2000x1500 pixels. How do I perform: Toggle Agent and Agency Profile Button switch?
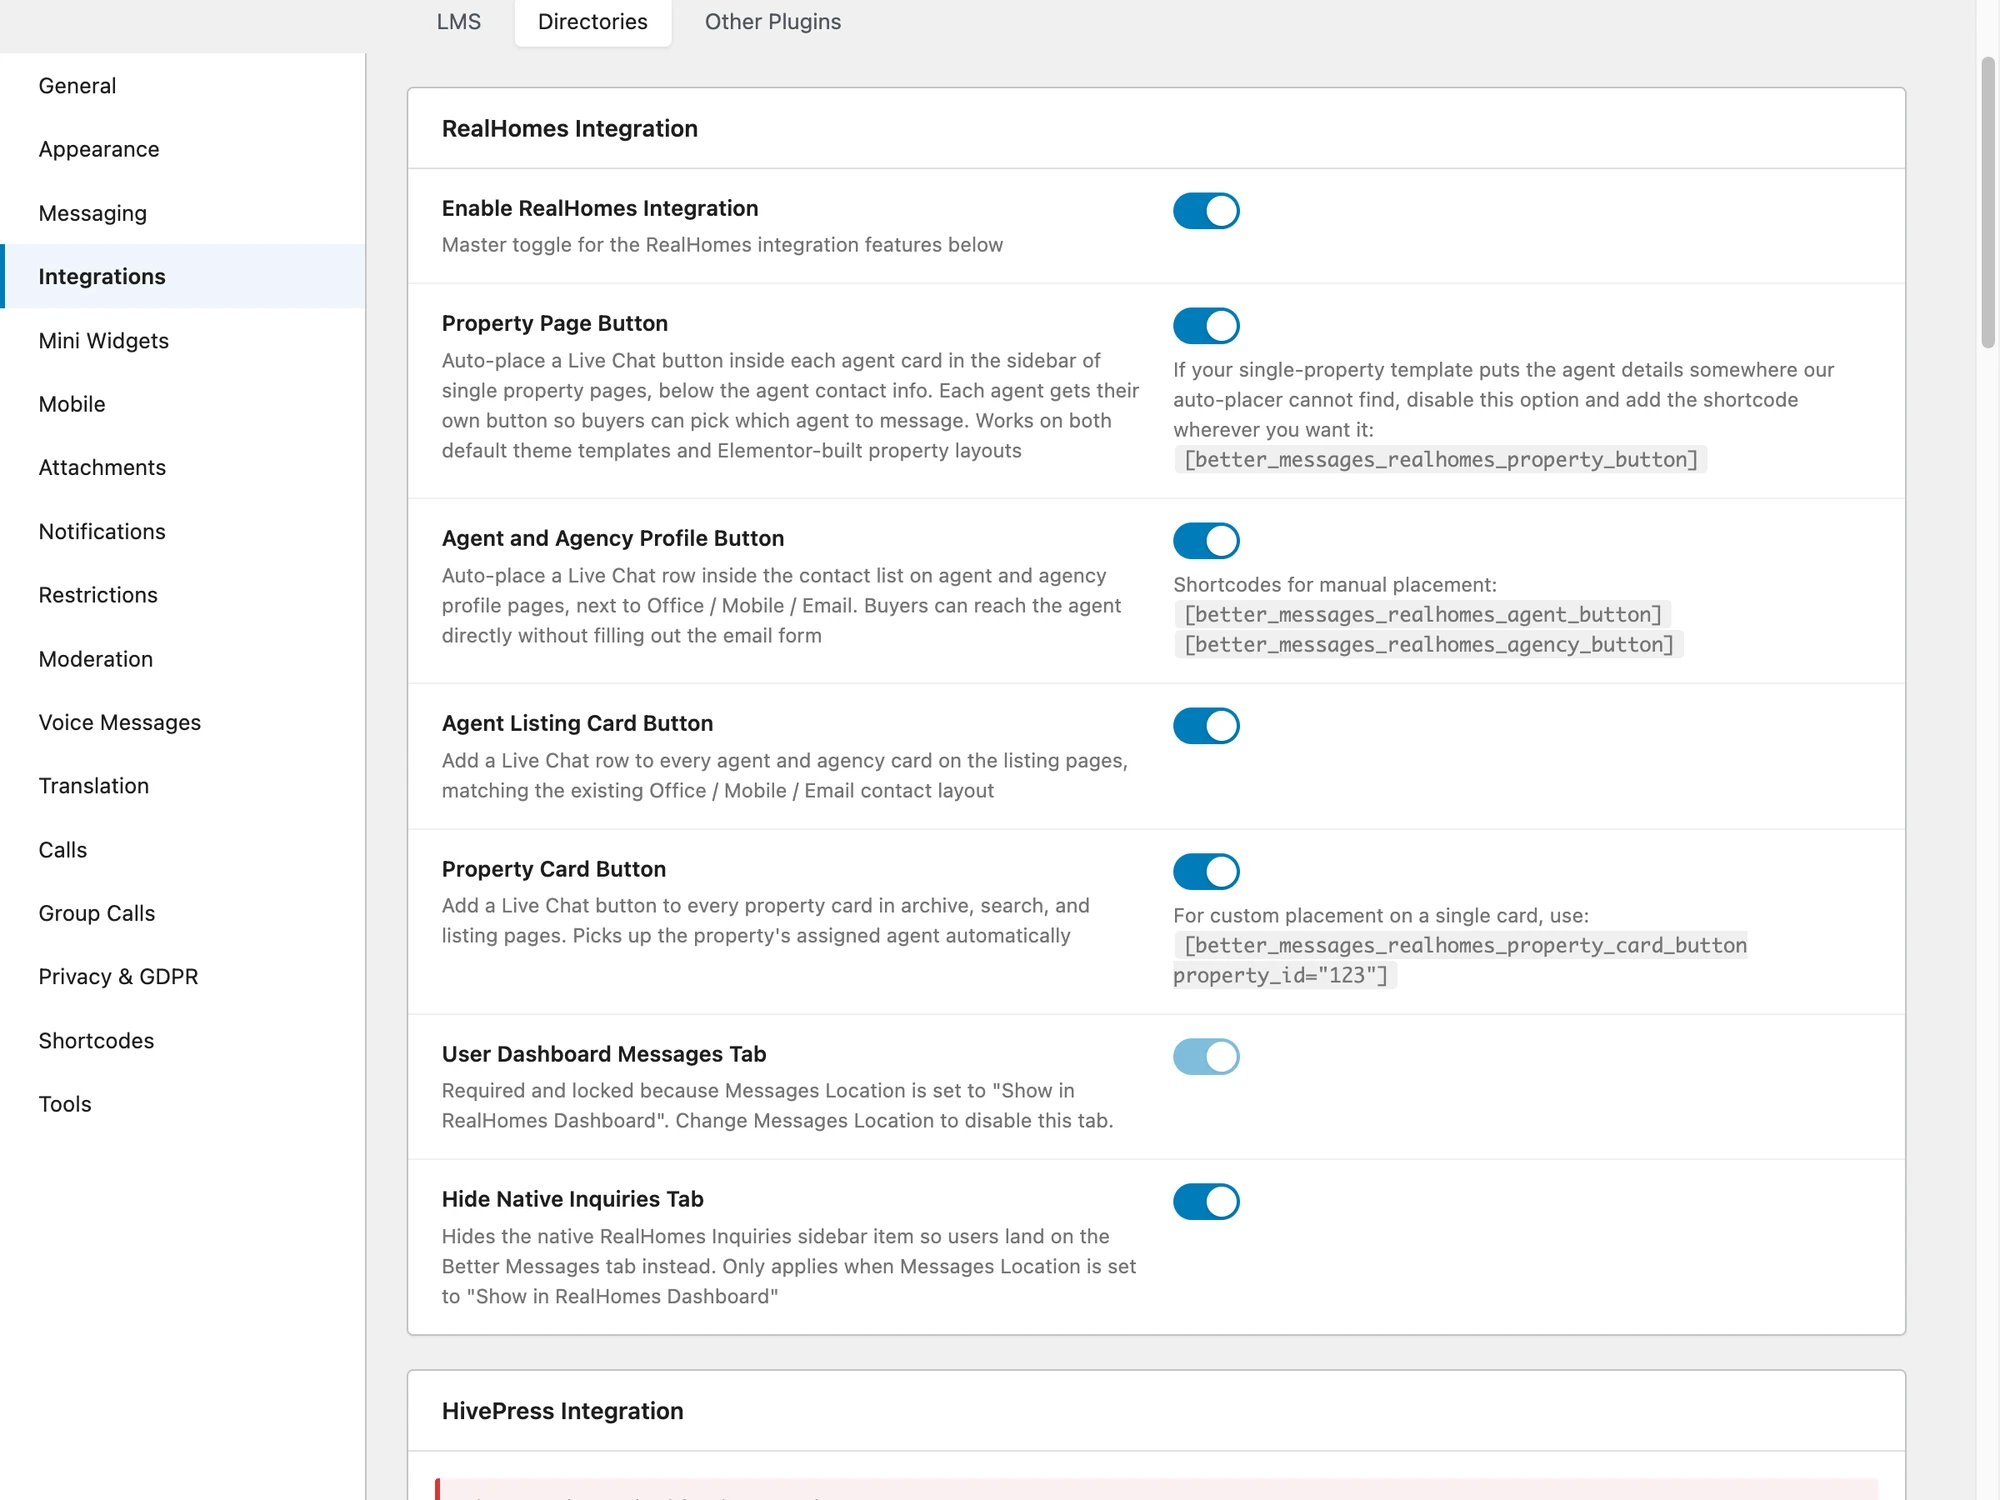coord(1206,541)
